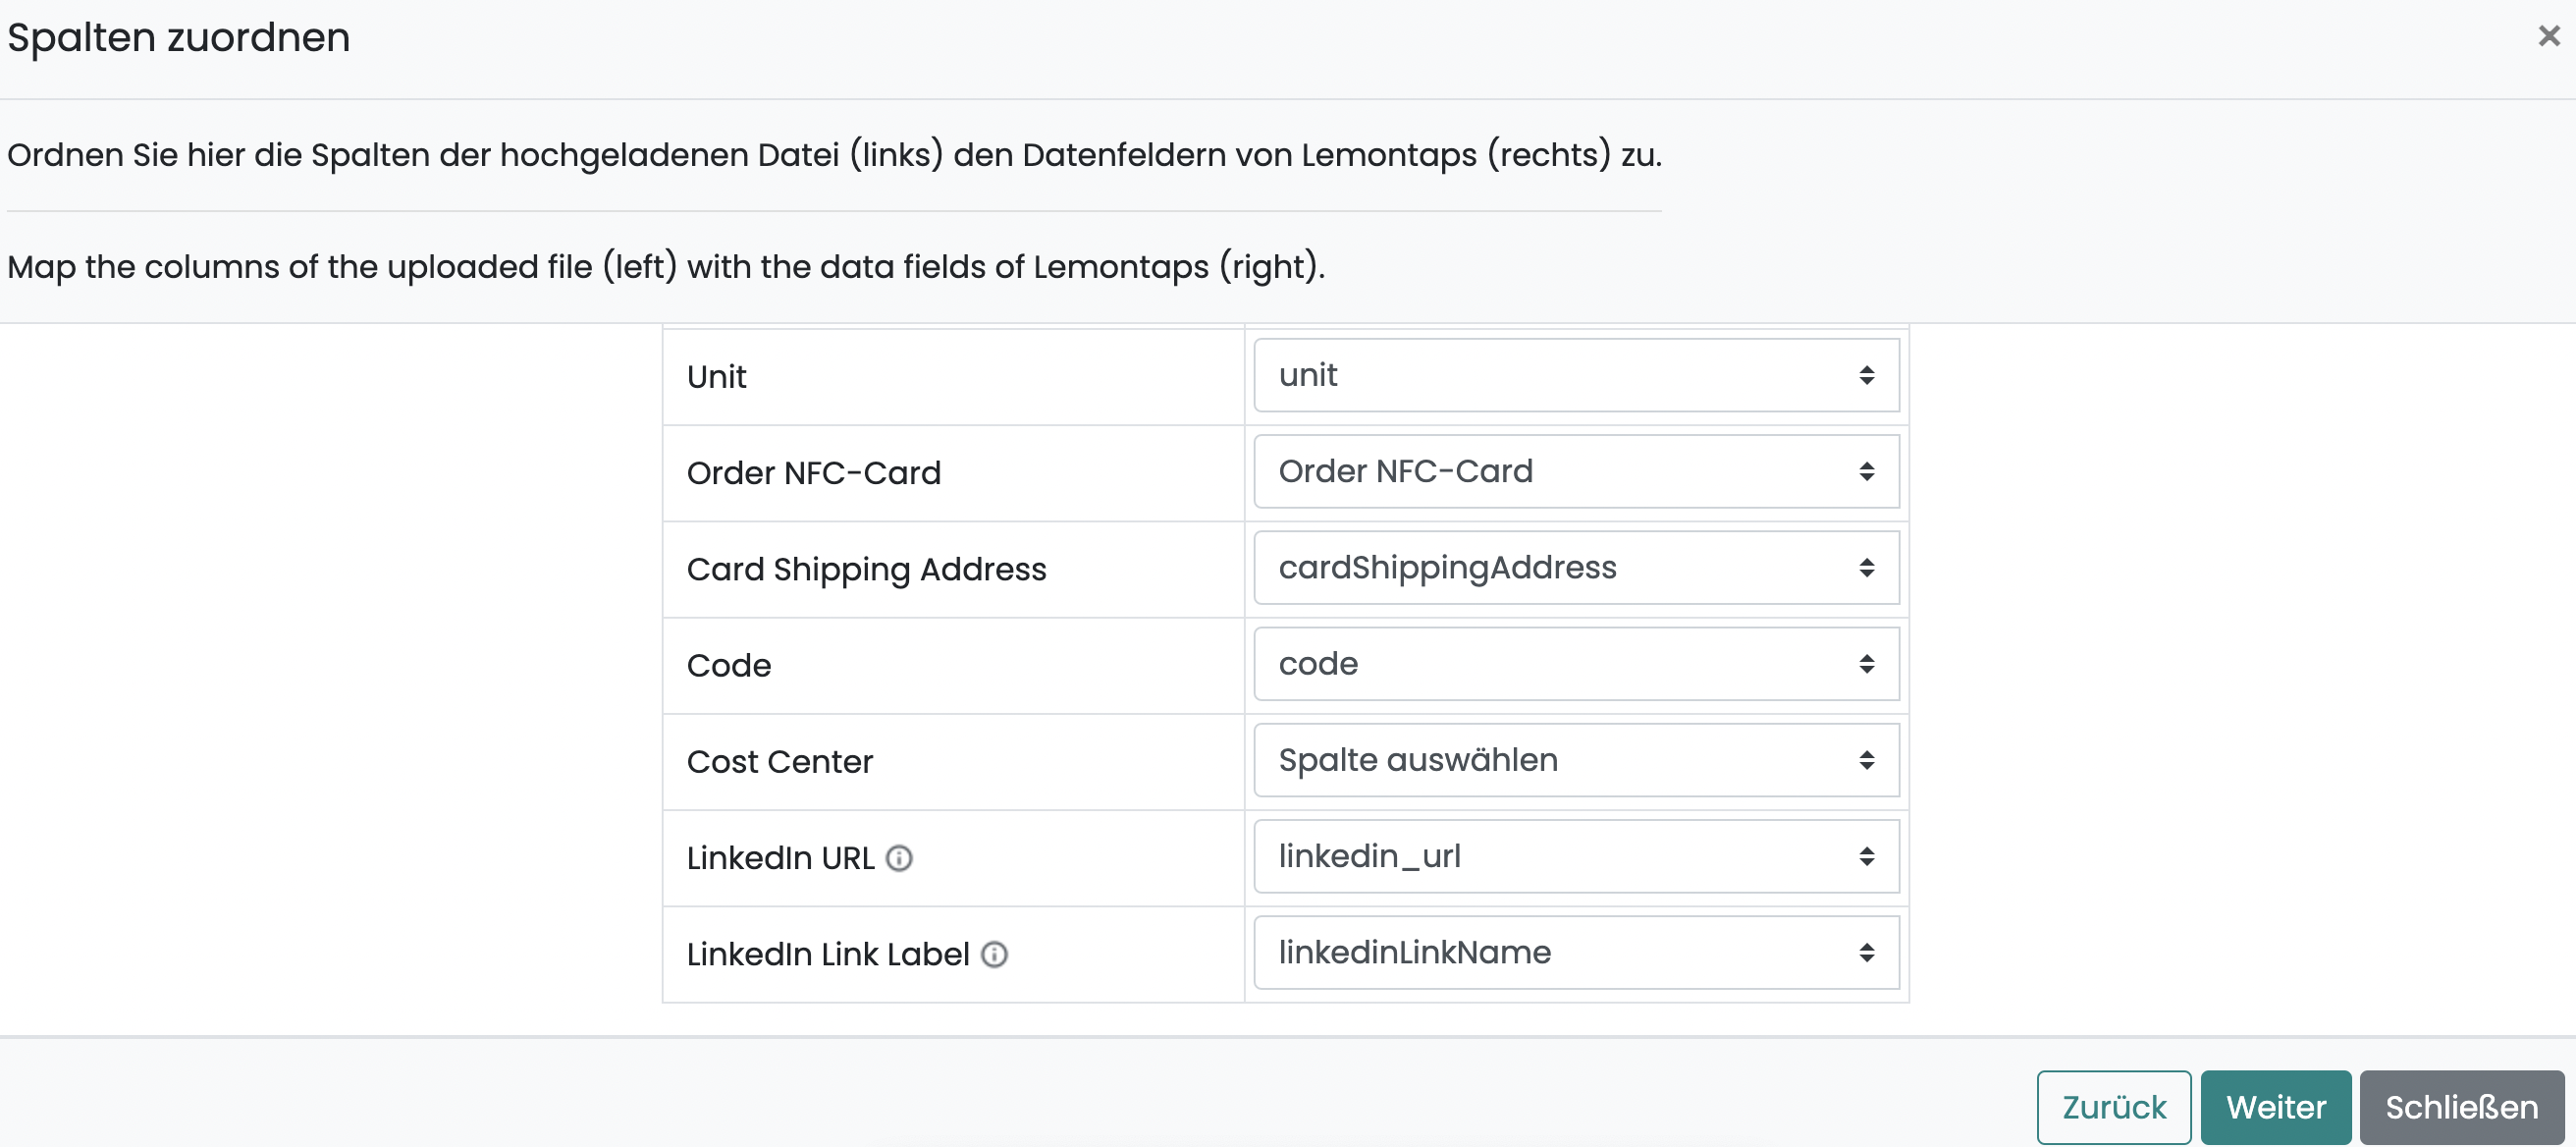Click the Unit field label

coord(716,377)
